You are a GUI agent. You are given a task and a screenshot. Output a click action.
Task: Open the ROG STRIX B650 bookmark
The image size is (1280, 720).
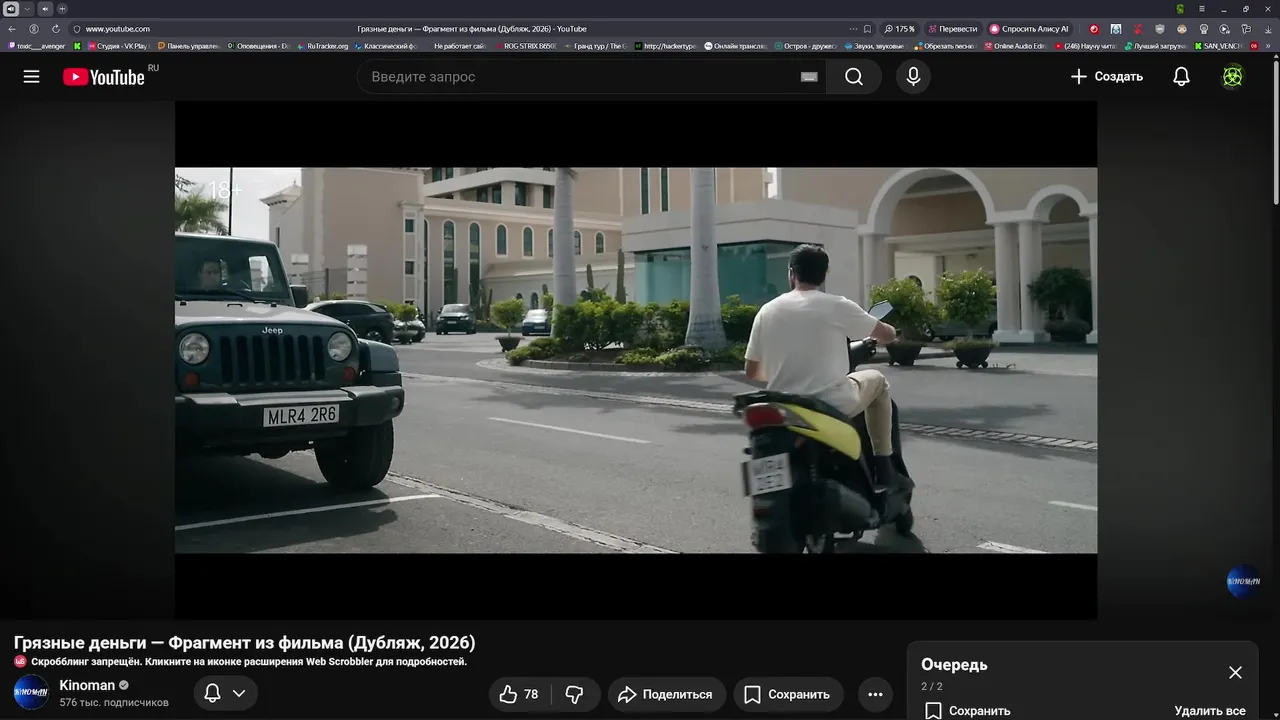pyautogui.click(x=525, y=46)
